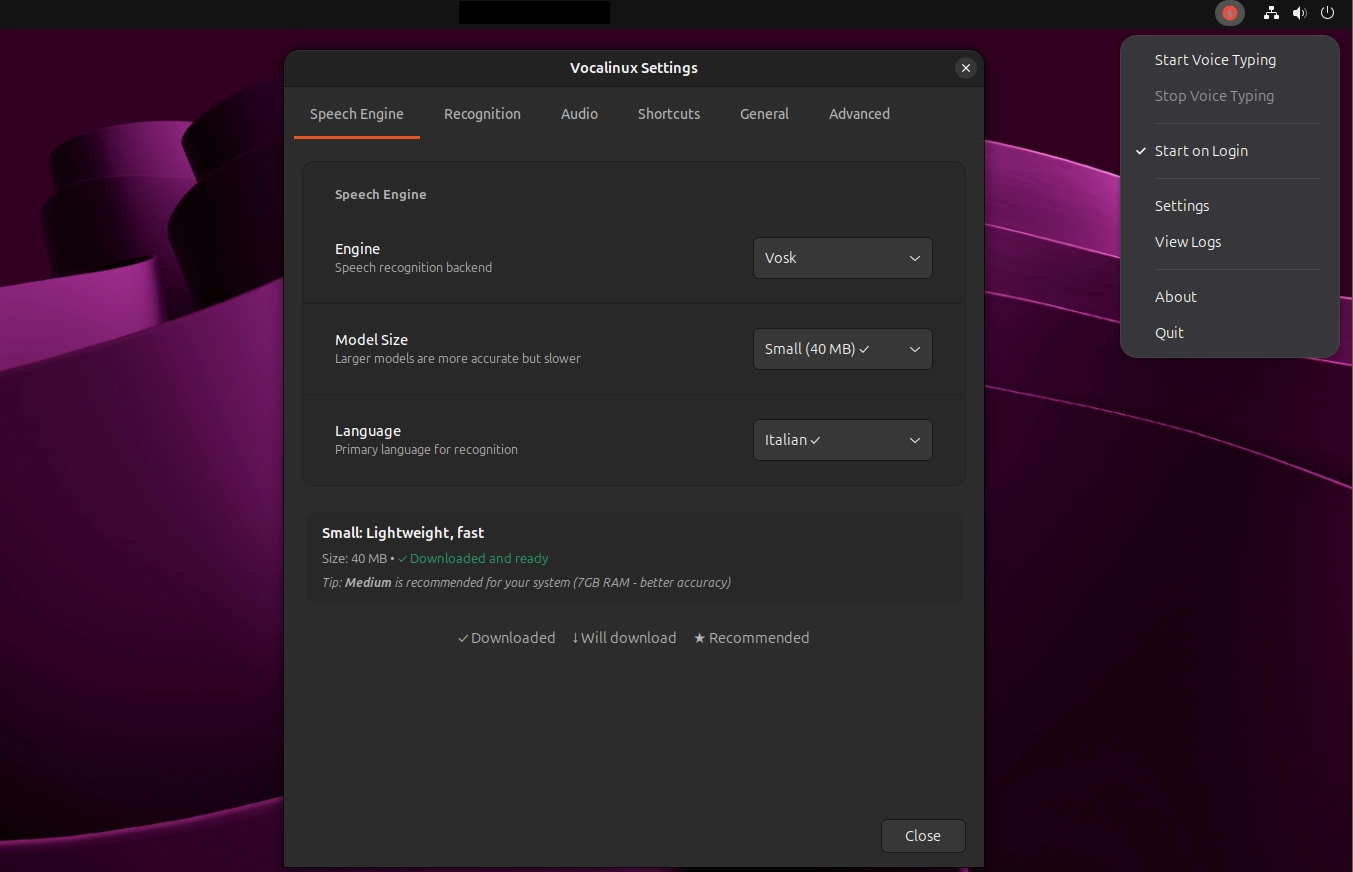Click the red Vocalinux tray indicator icon
This screenshot has height=872, width=1353.
click(x=1230, y=13)
